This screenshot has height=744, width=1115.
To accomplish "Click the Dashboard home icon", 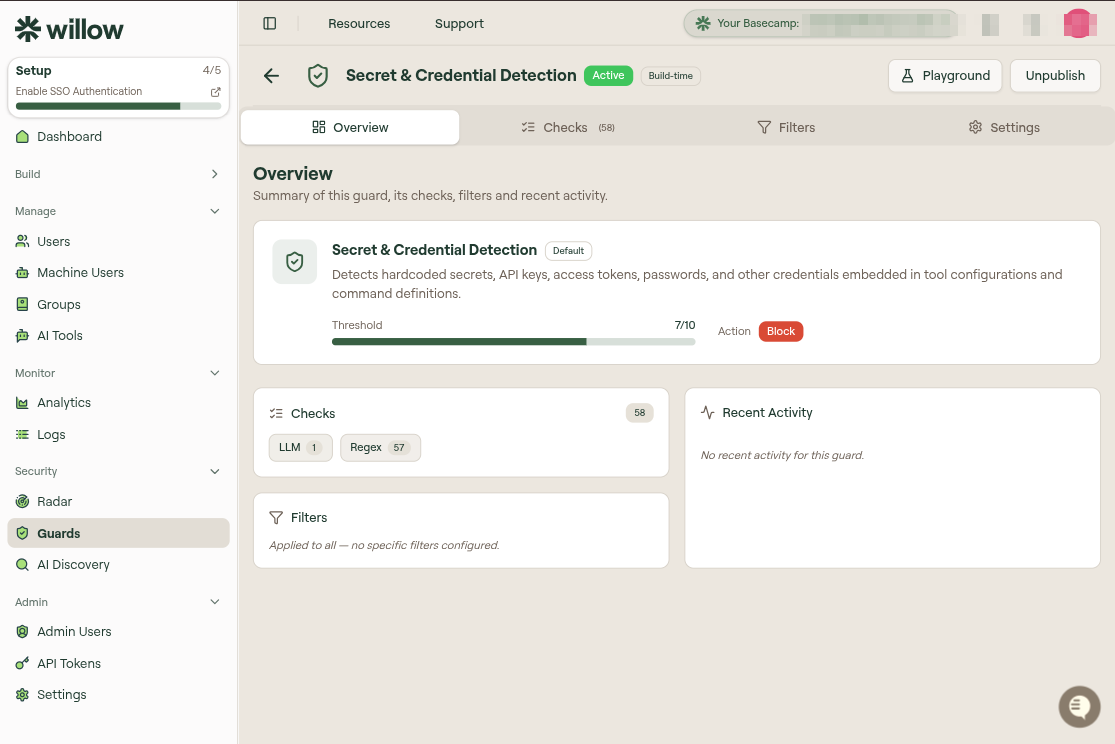I will click(22, 137).
